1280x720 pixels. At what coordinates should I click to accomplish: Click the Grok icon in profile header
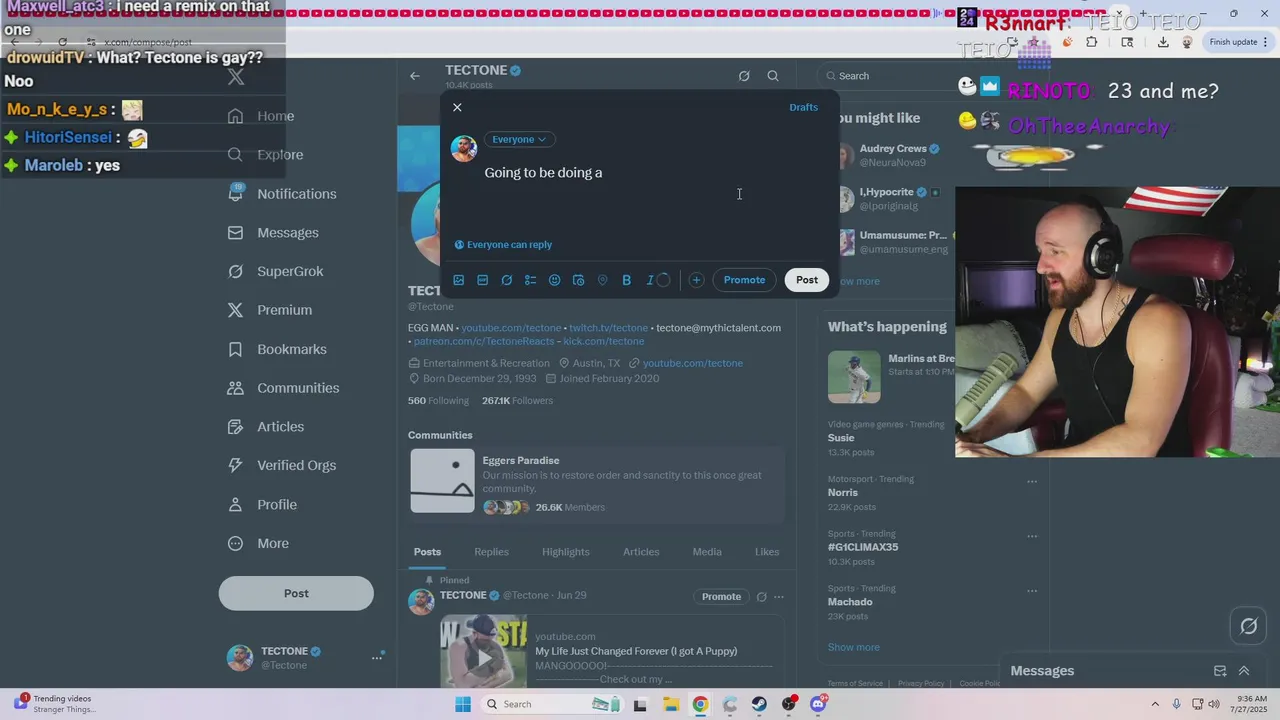coord(744,76)
